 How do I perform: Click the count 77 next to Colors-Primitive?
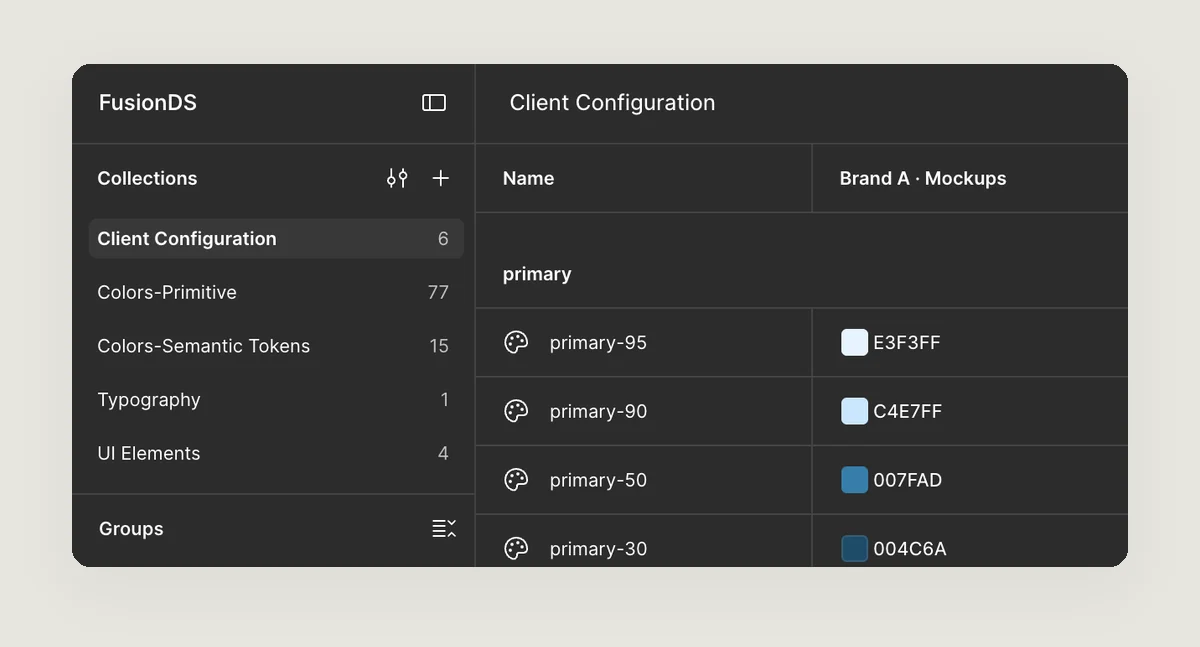click(x=438, y=292)
